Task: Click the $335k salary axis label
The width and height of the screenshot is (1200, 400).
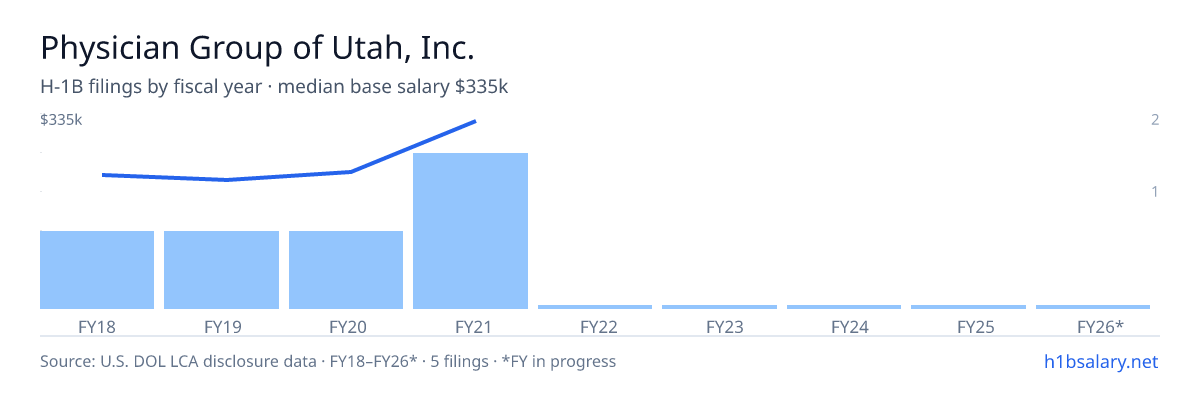Action: (61, 120)
